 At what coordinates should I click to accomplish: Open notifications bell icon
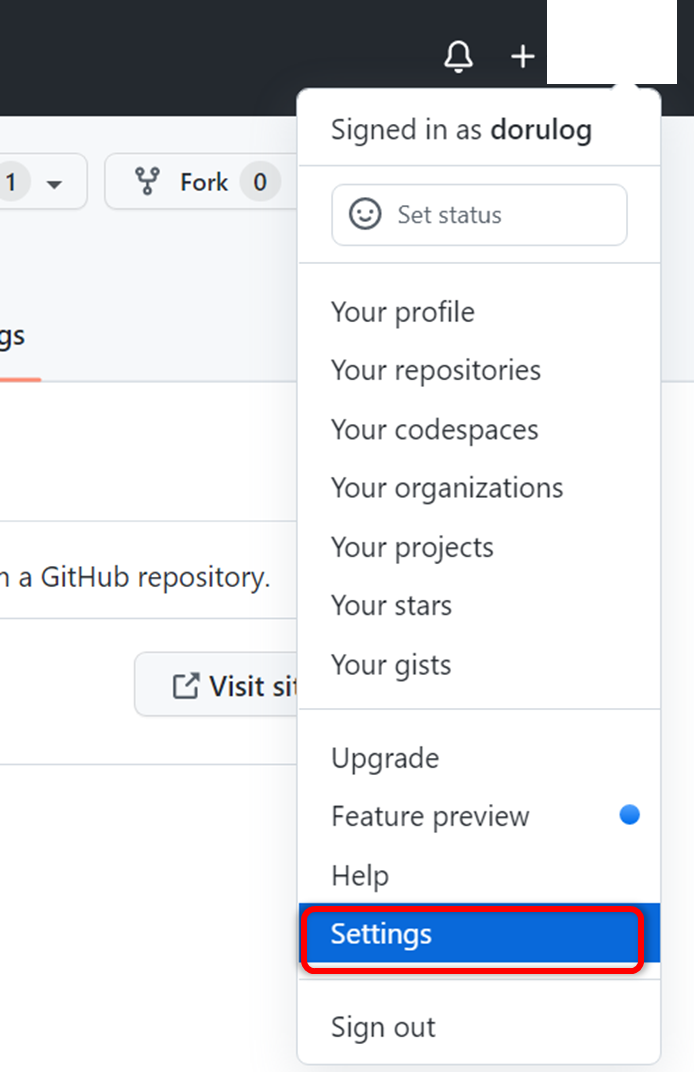click(x=458, y=56)
